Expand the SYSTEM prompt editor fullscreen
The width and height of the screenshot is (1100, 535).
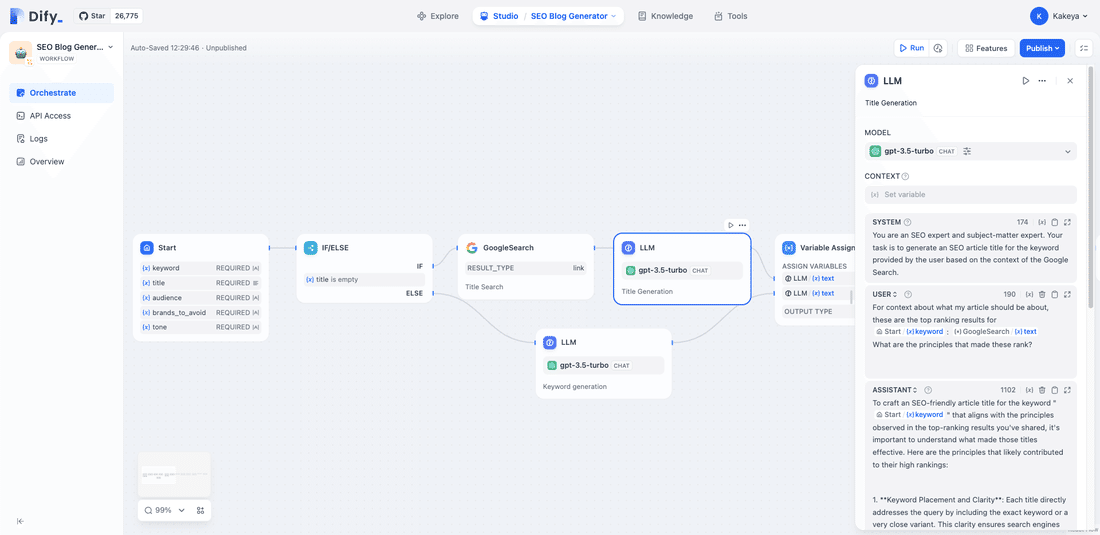click(x=1067, y=222)
